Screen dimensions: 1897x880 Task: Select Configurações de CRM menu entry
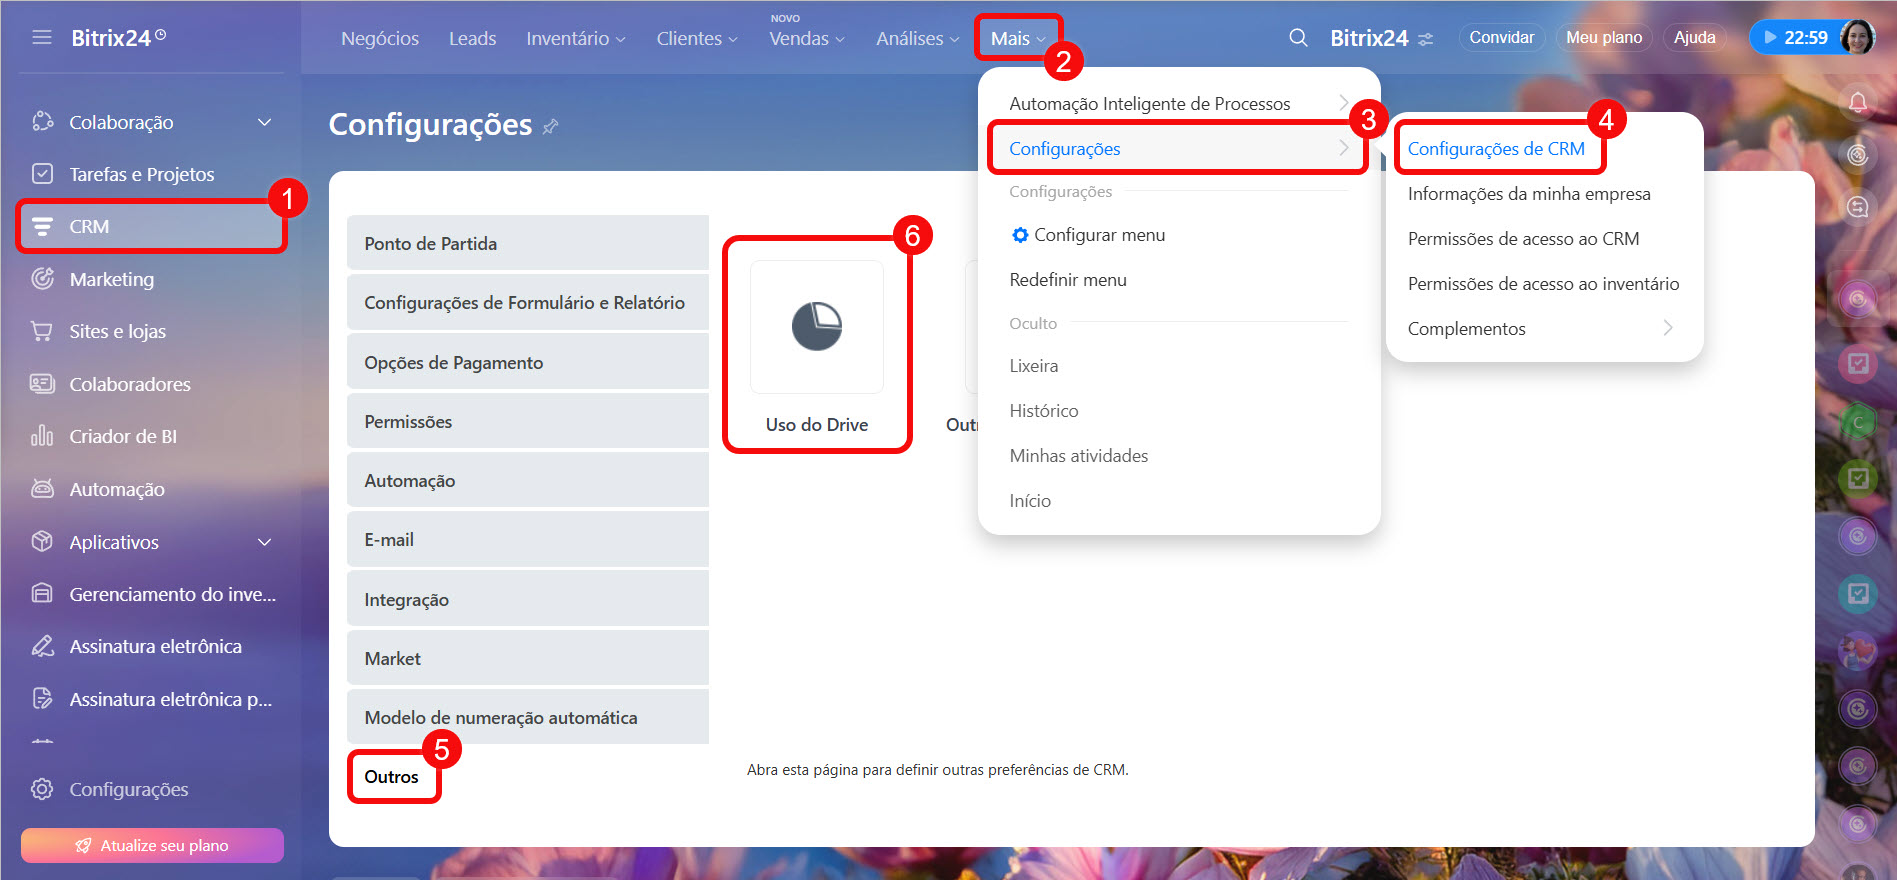tap(1495, 149)
